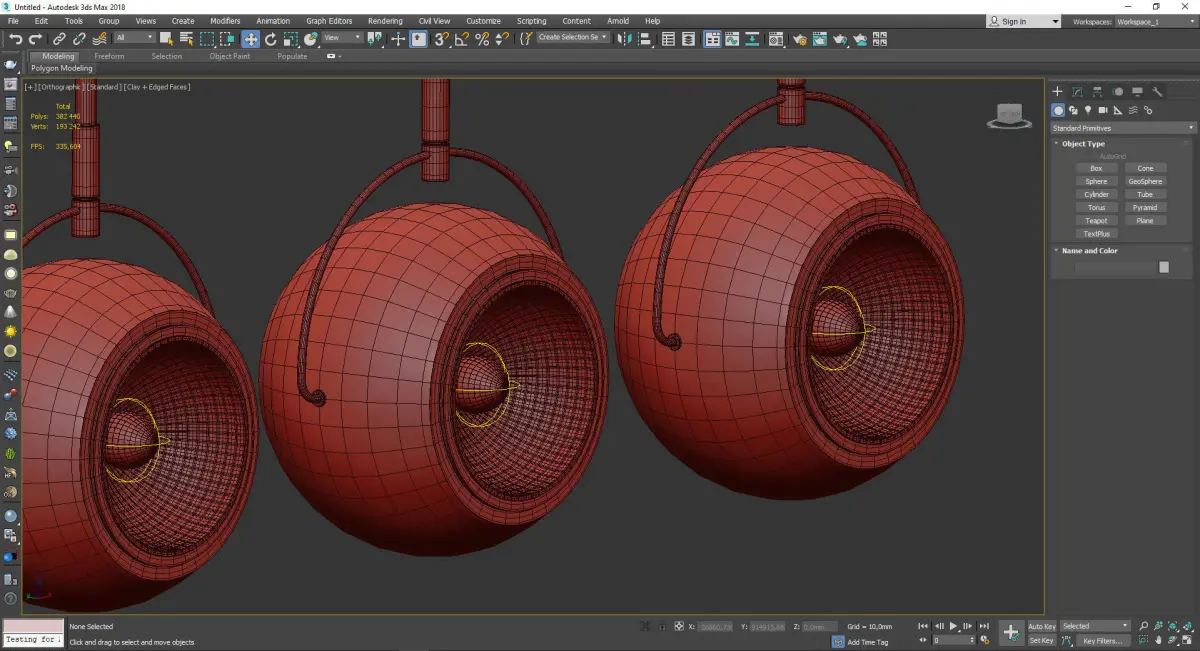Activate the Select and Rotate tool
This screenshot has width=1200, height=651.
[x=270, y=39]
